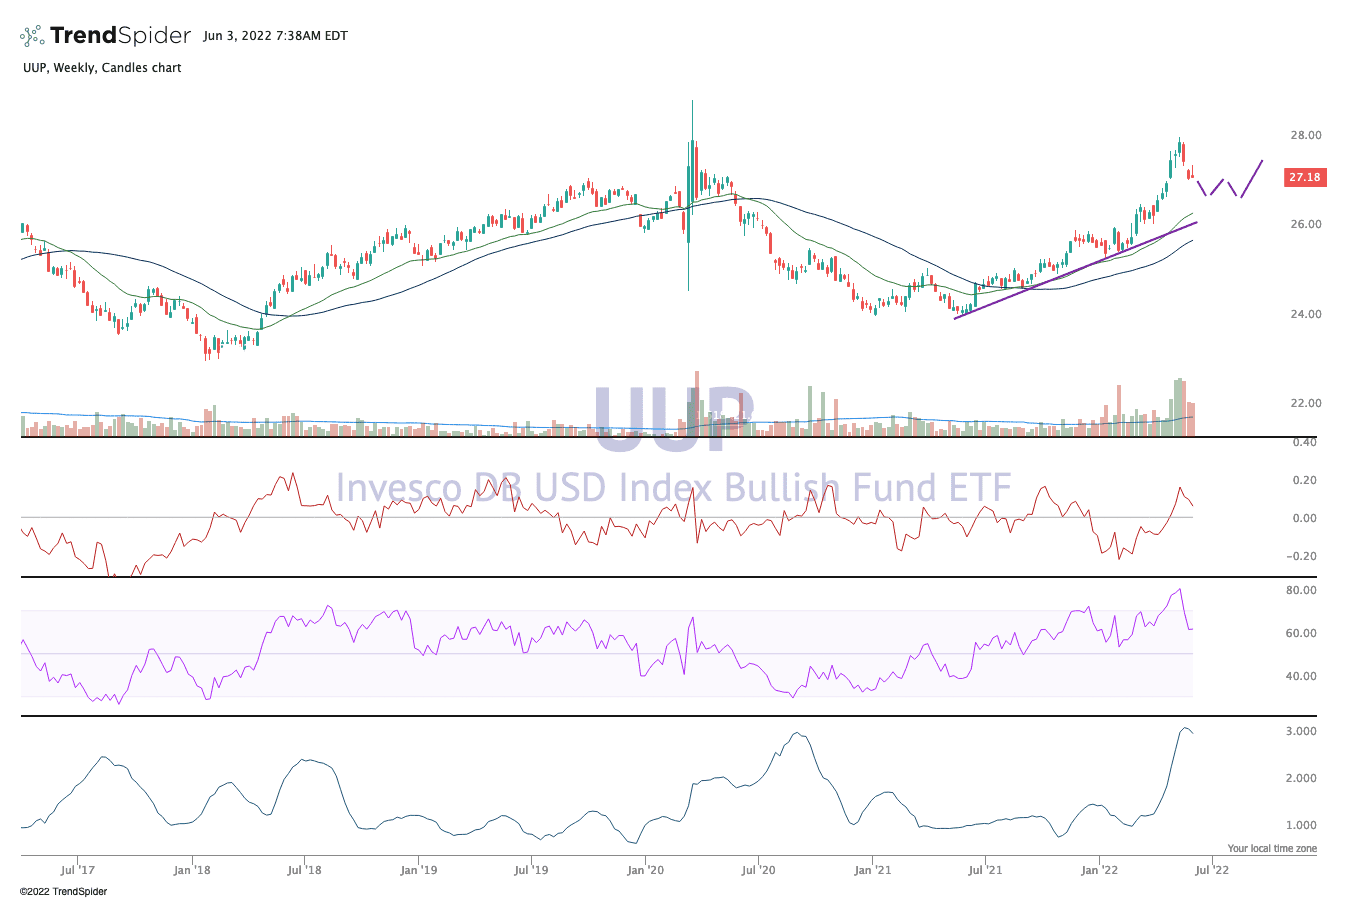The image size is (1347, 901).
Task: Click the Jul '22 date label
Action: click(x=1212, y=870)
